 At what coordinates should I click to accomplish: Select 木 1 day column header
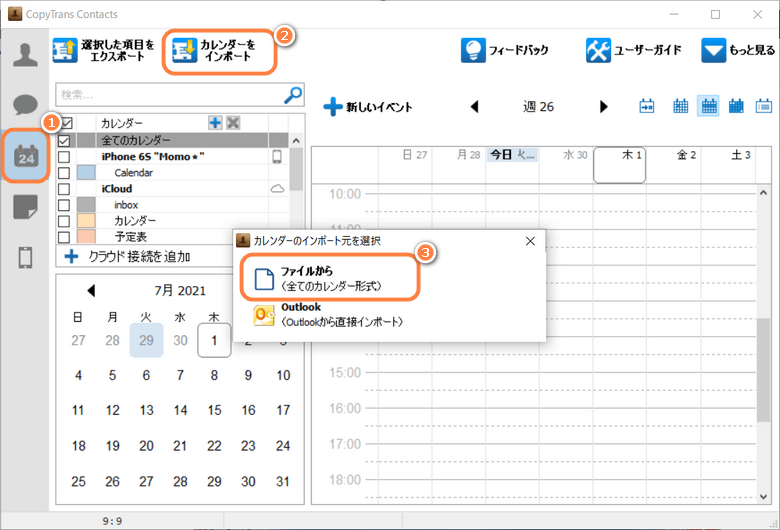tap(619, 165)
